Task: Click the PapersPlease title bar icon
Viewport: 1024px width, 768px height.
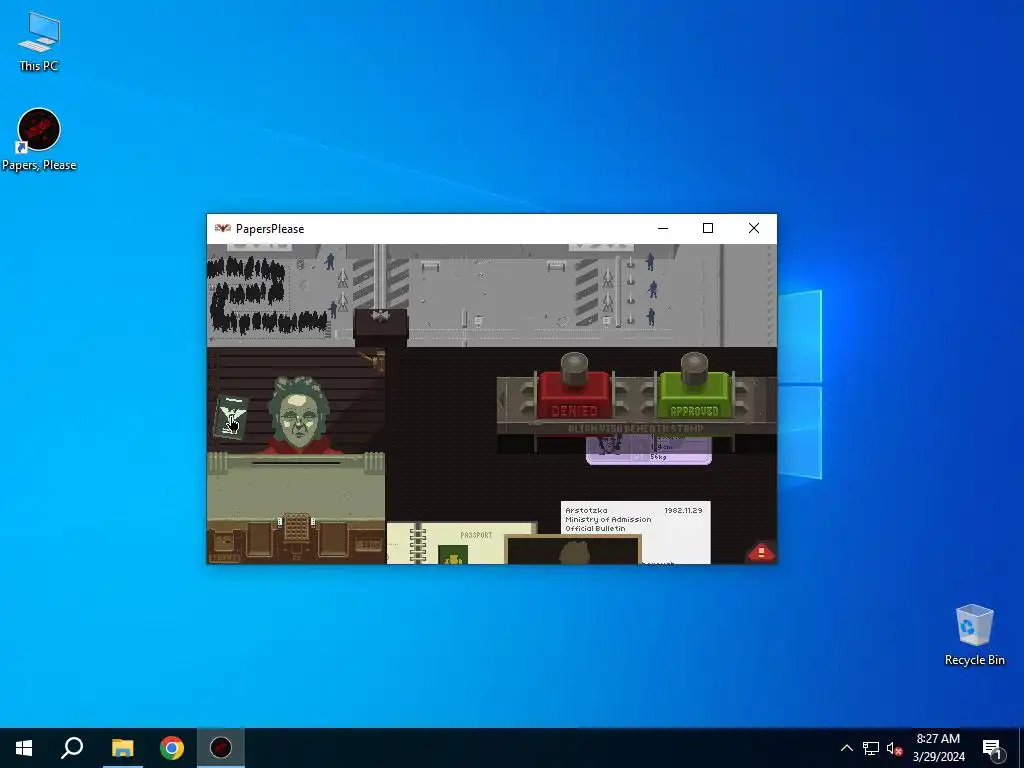Action: 223,229
